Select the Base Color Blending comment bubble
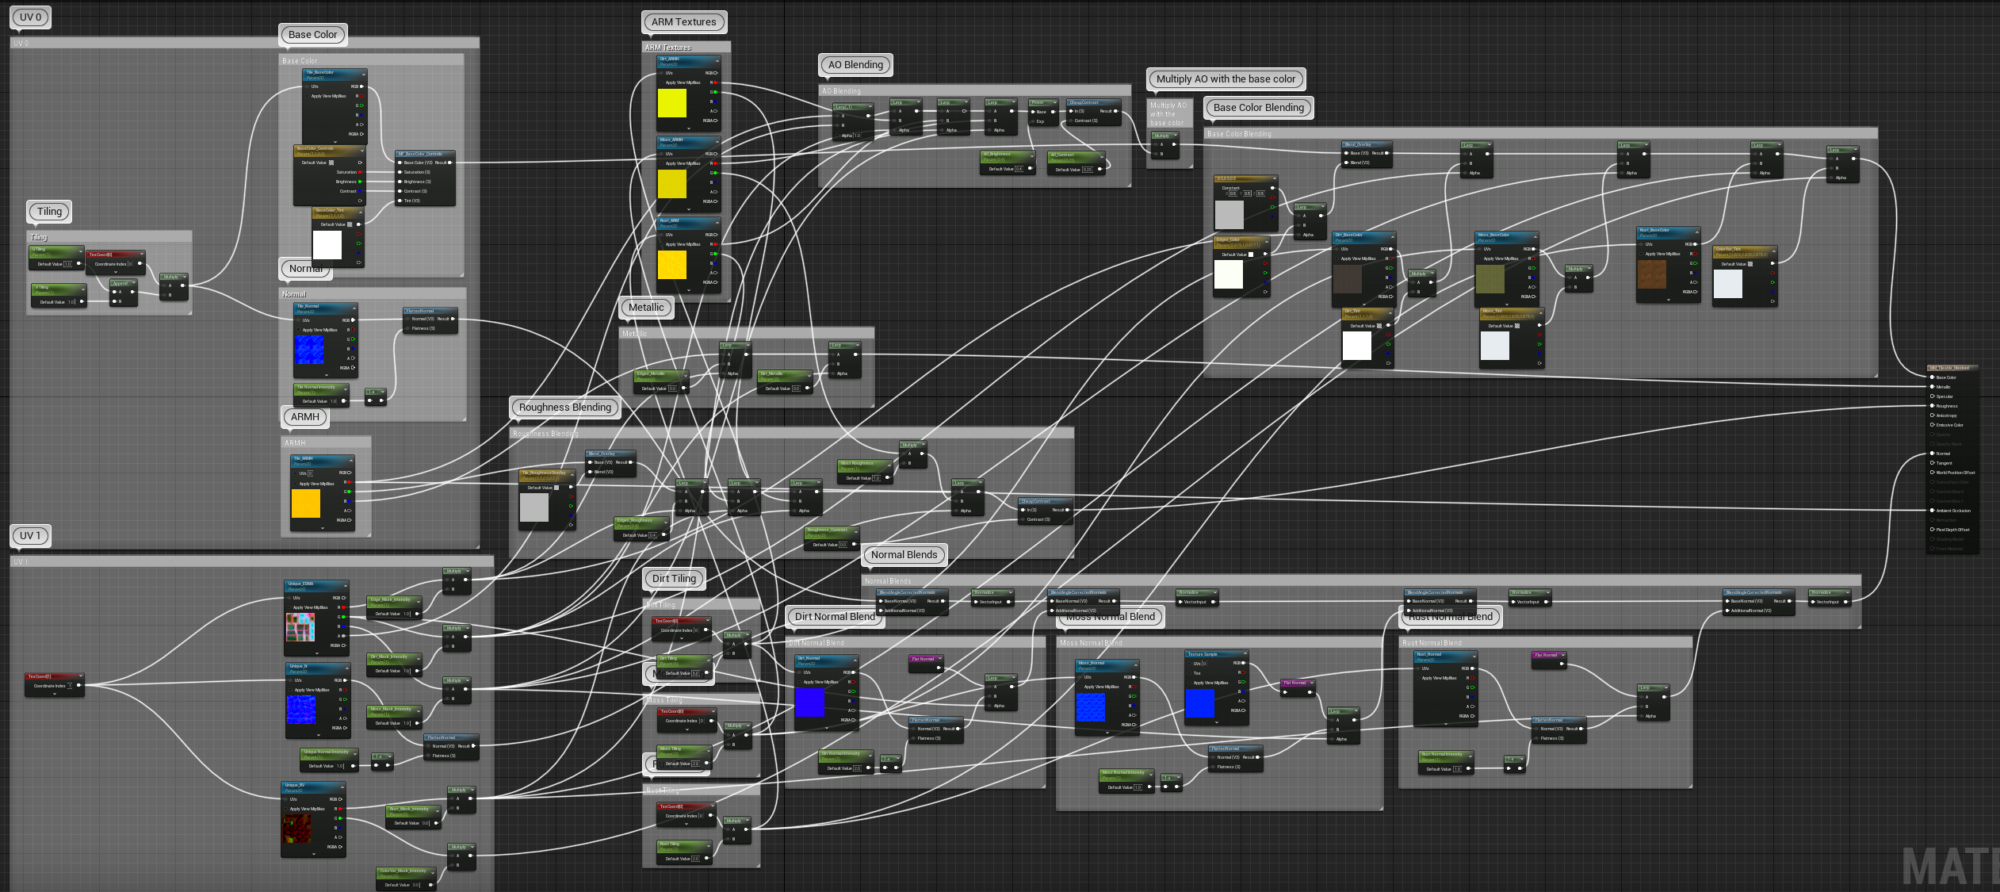2000x892 pixels. 1259,108
